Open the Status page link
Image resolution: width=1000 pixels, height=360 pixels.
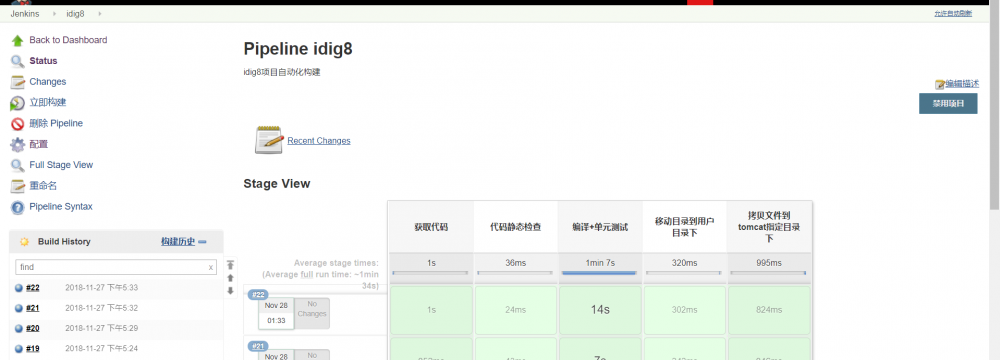tap(43, 61)
